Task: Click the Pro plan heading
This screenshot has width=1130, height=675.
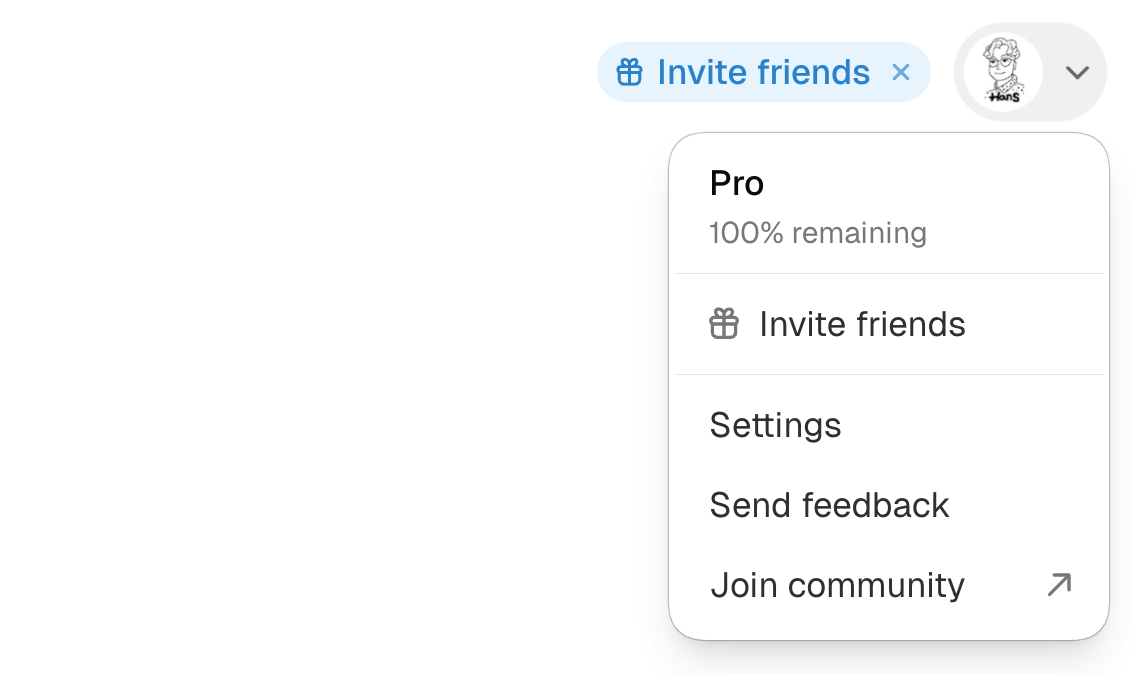Action: (737, 183)
